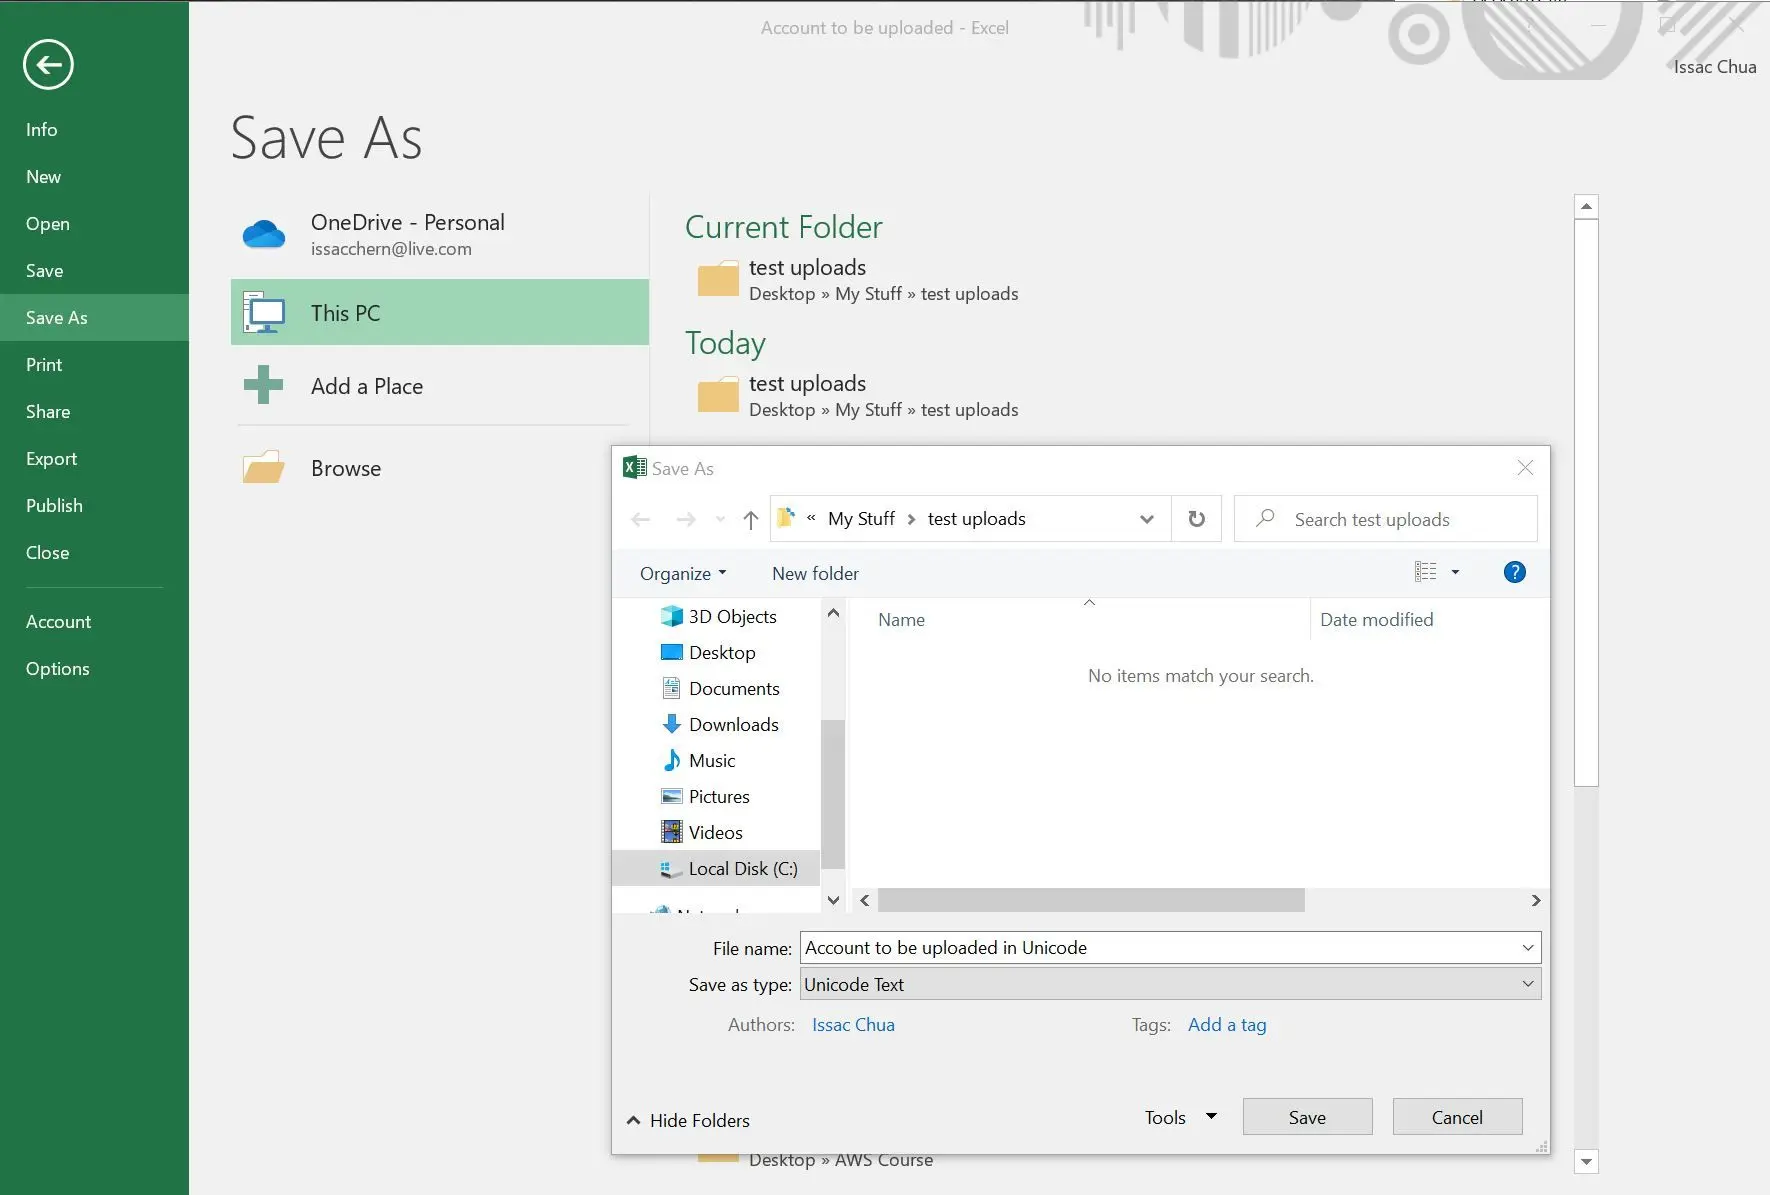Click My Stuff breadcrumb in address bar
The height and width of the screenshot is (1195, 1770).
pyautogui.click(x=861, y=518)
